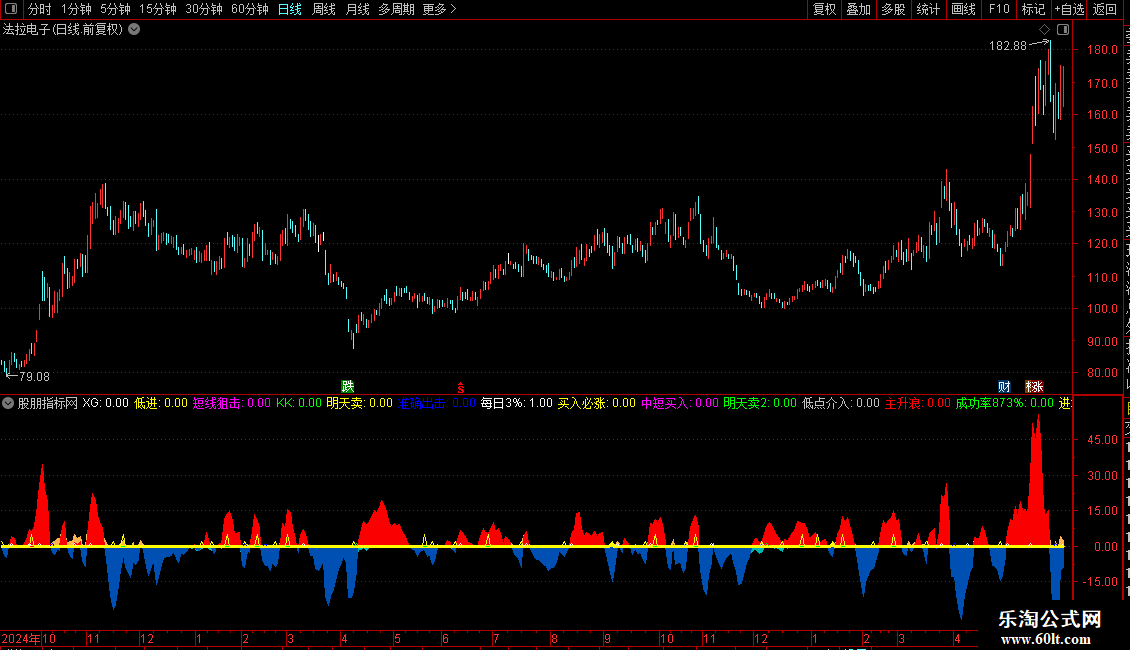
Task: Click the 返回 back button
Action: (1104, 9)
